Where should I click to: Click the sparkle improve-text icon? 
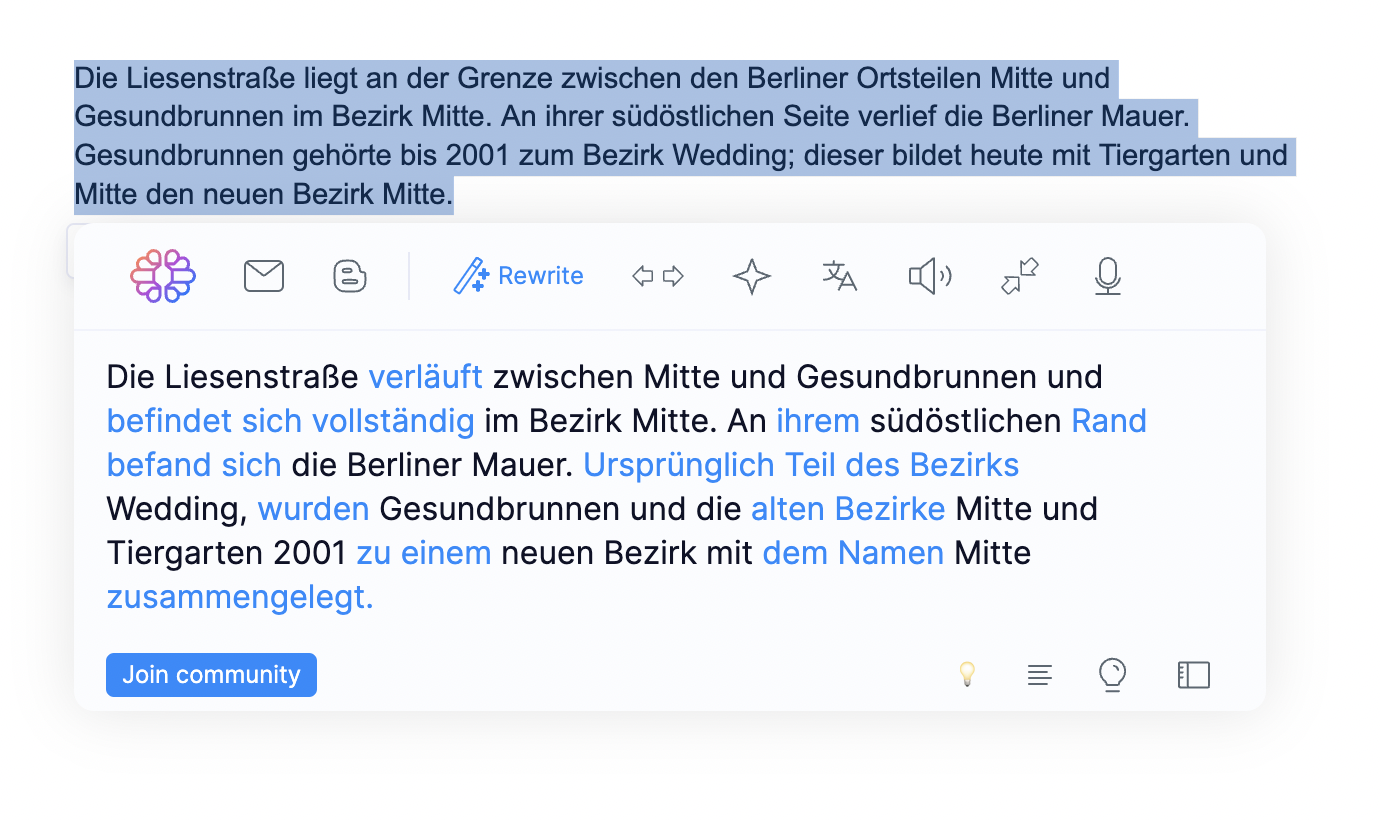(751, 276)
